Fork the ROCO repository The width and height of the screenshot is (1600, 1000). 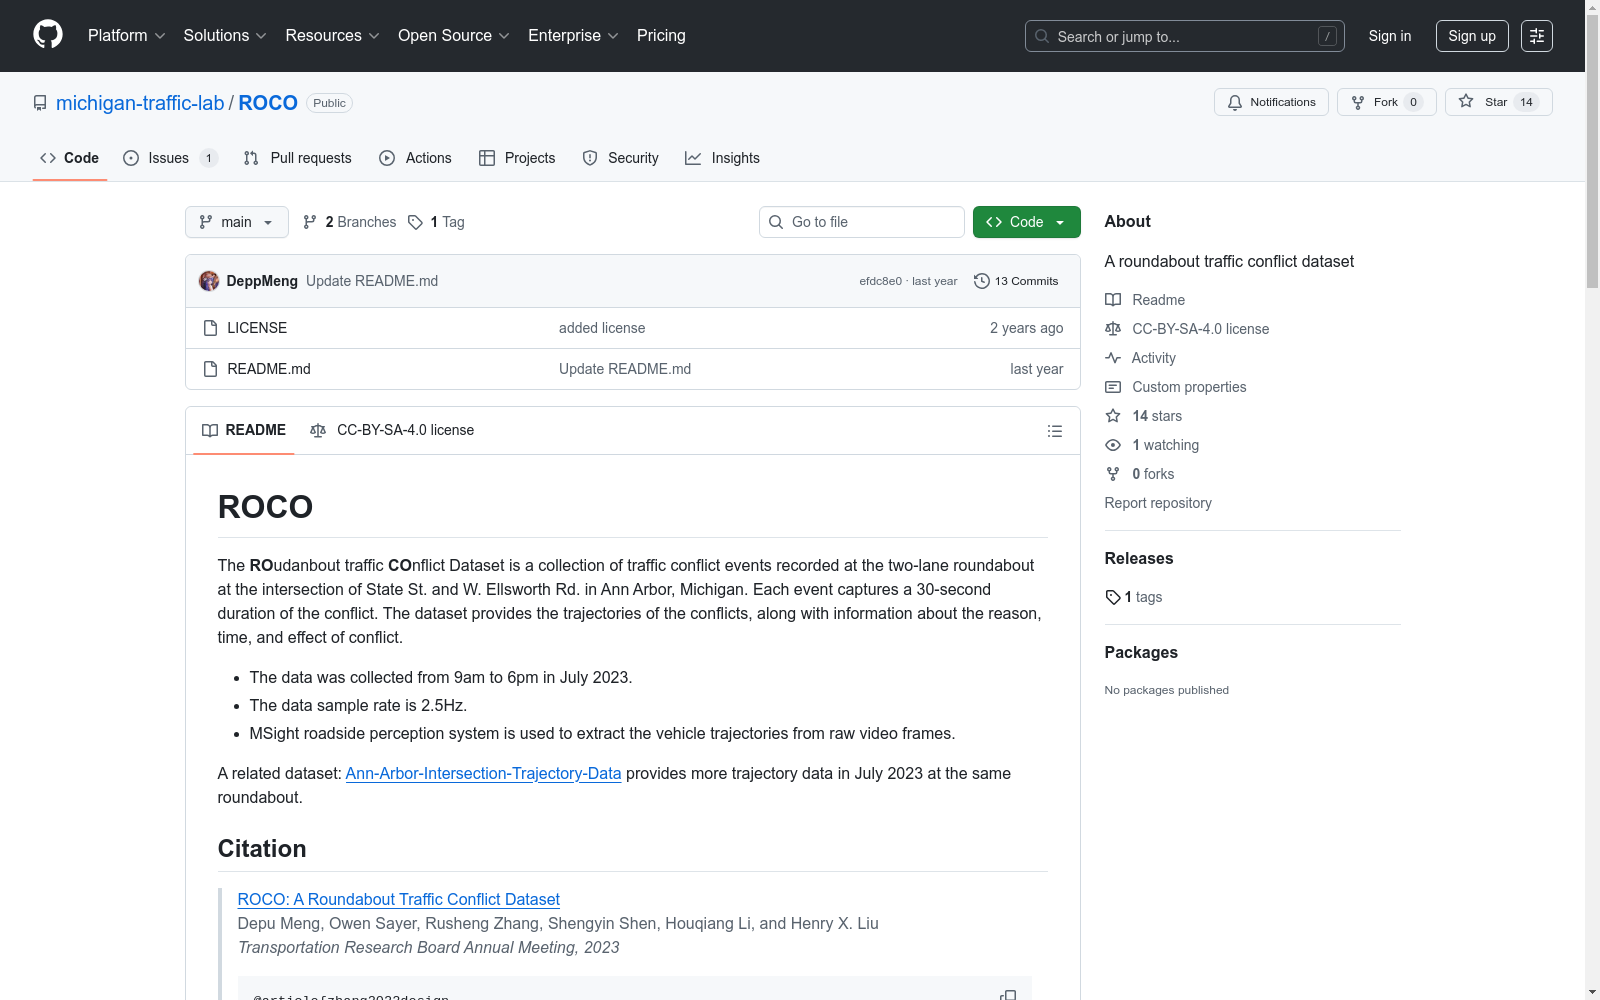(1386, 102)
